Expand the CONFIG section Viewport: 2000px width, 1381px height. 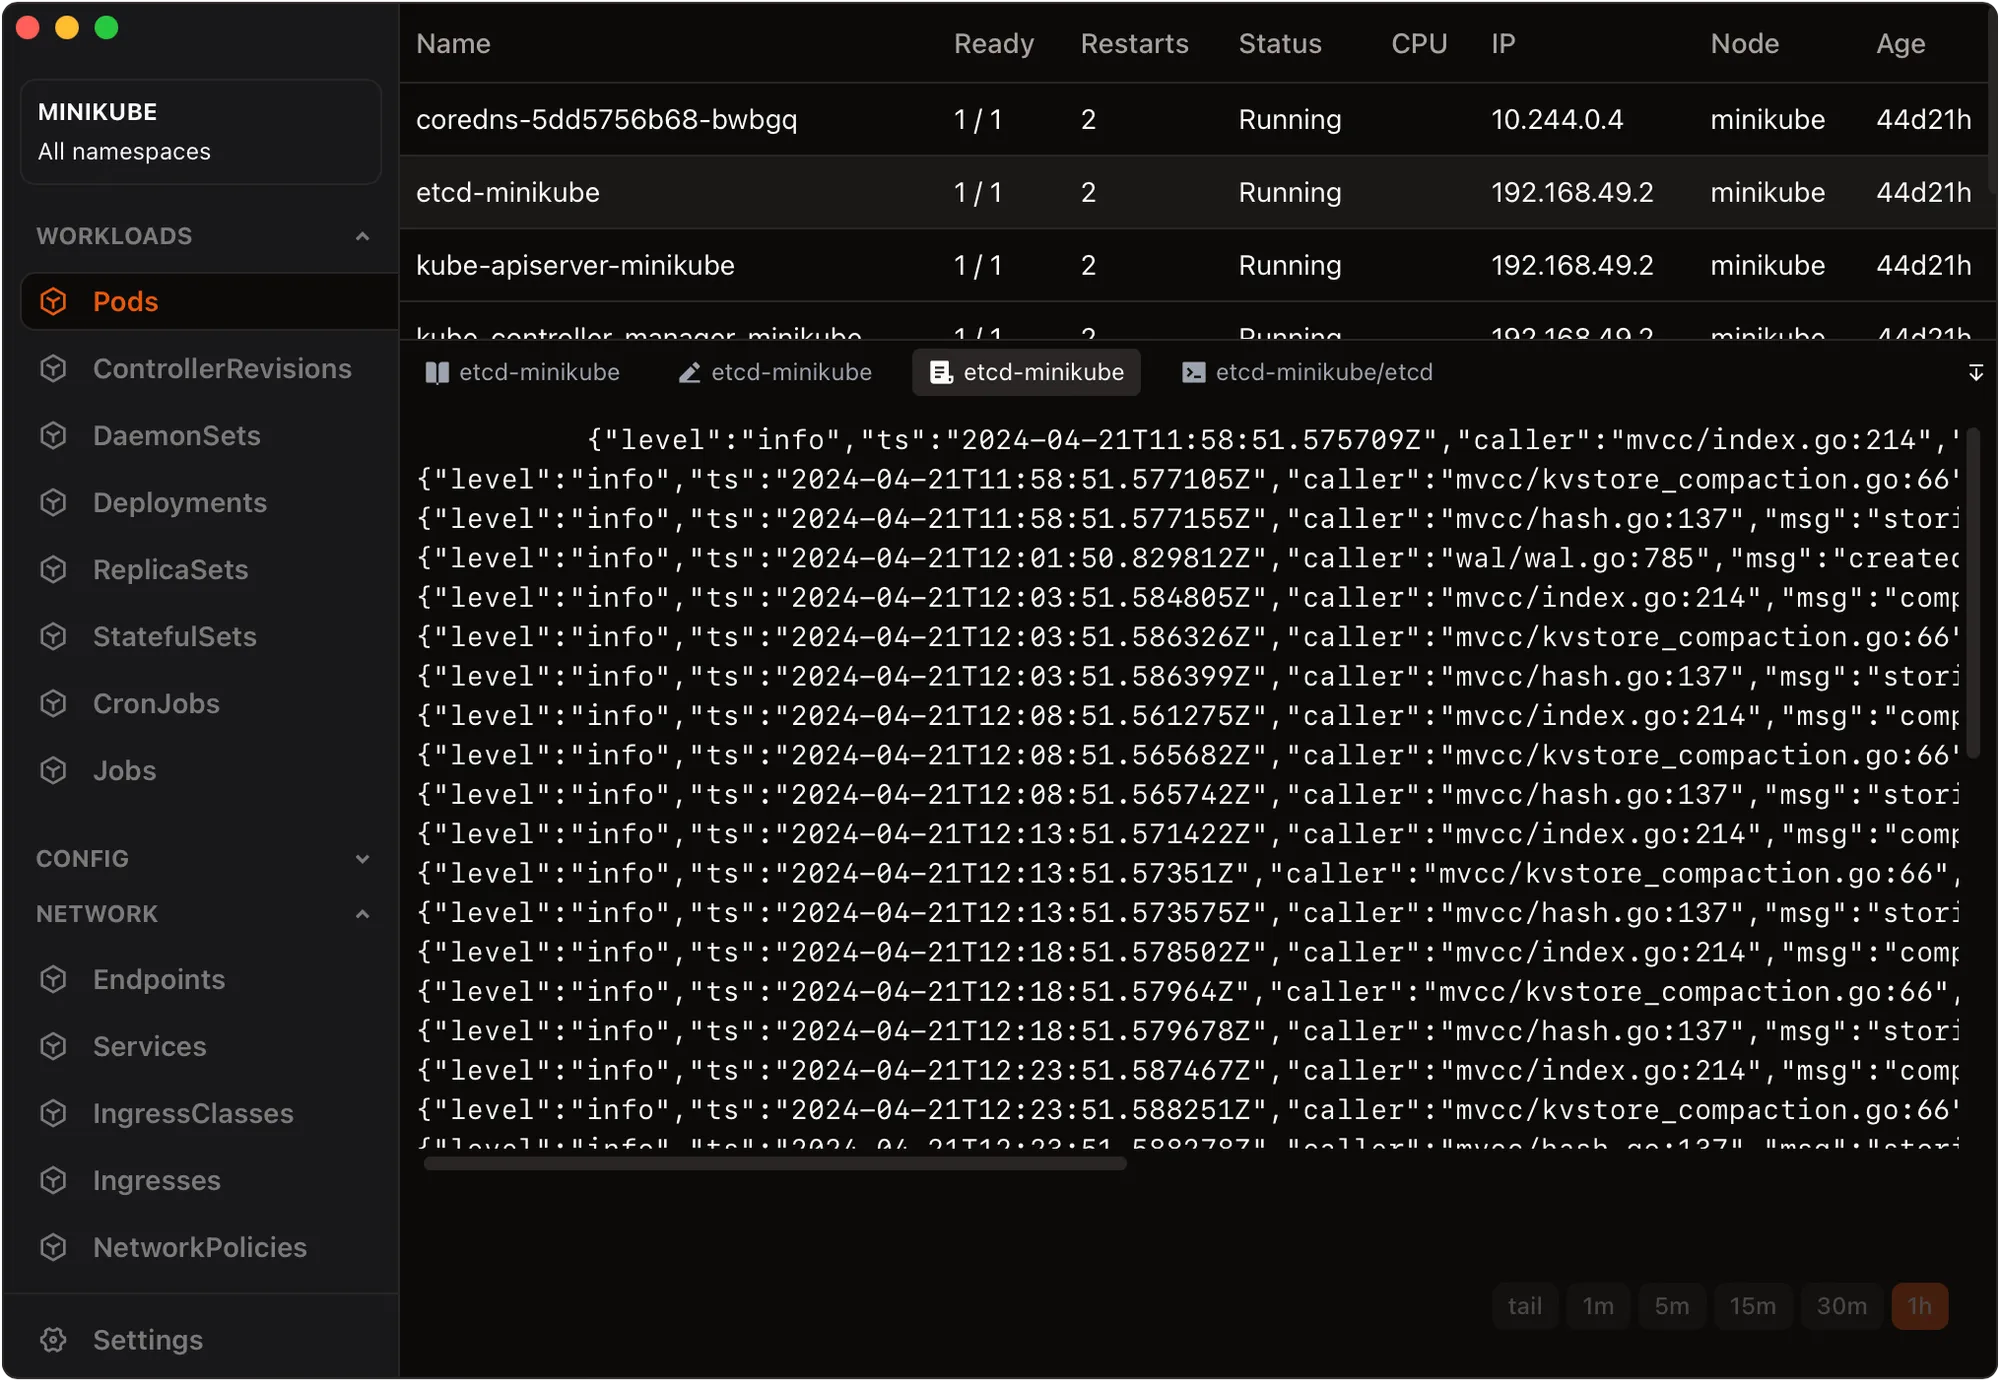click(362, 858)
